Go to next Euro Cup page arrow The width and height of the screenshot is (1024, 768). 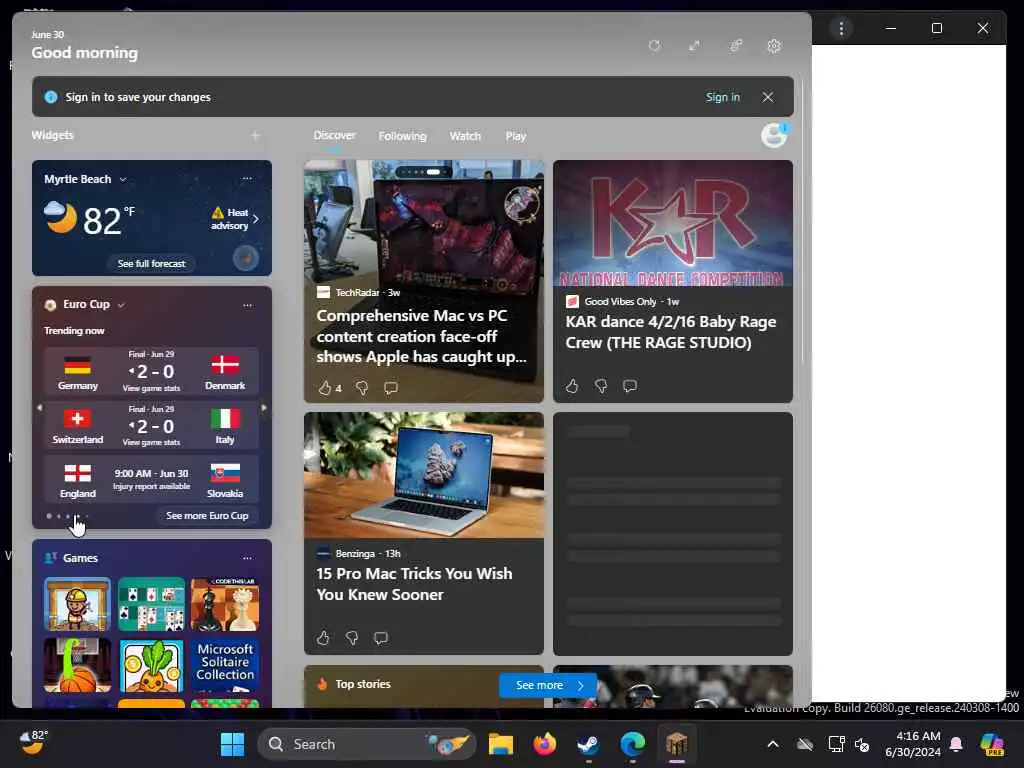pos(264,408)
